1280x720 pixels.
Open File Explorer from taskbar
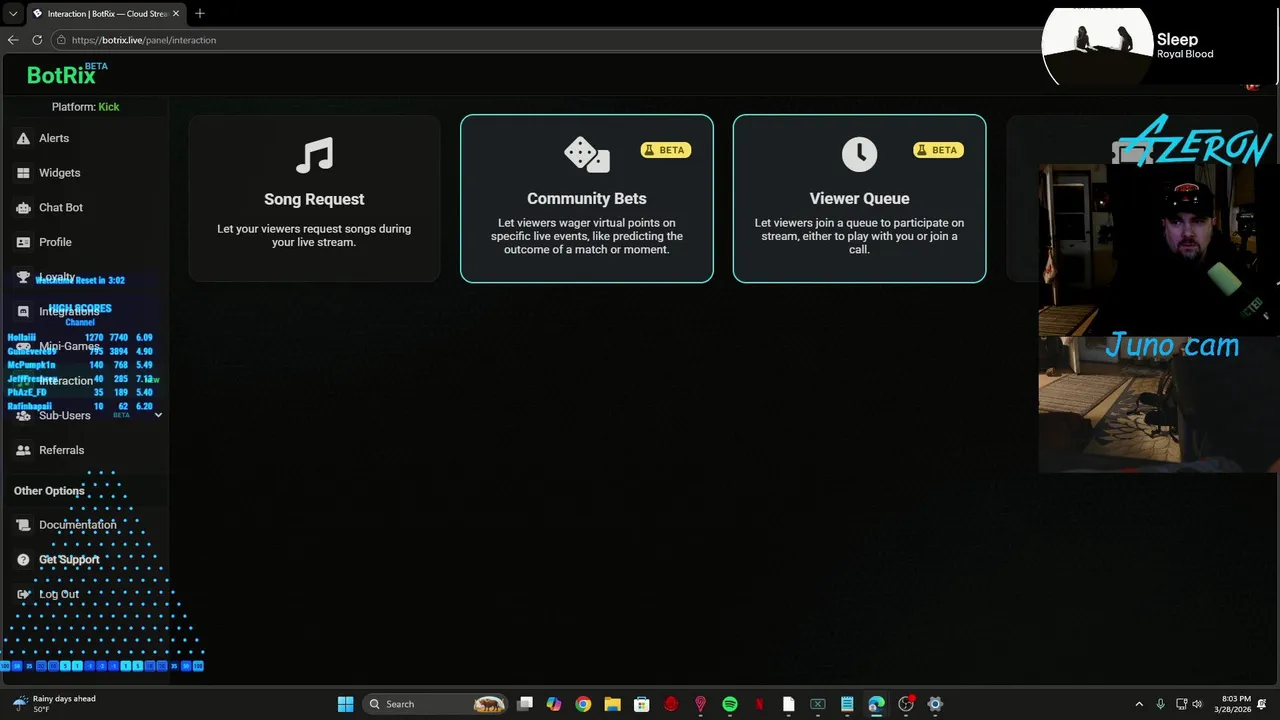point(612,704)
